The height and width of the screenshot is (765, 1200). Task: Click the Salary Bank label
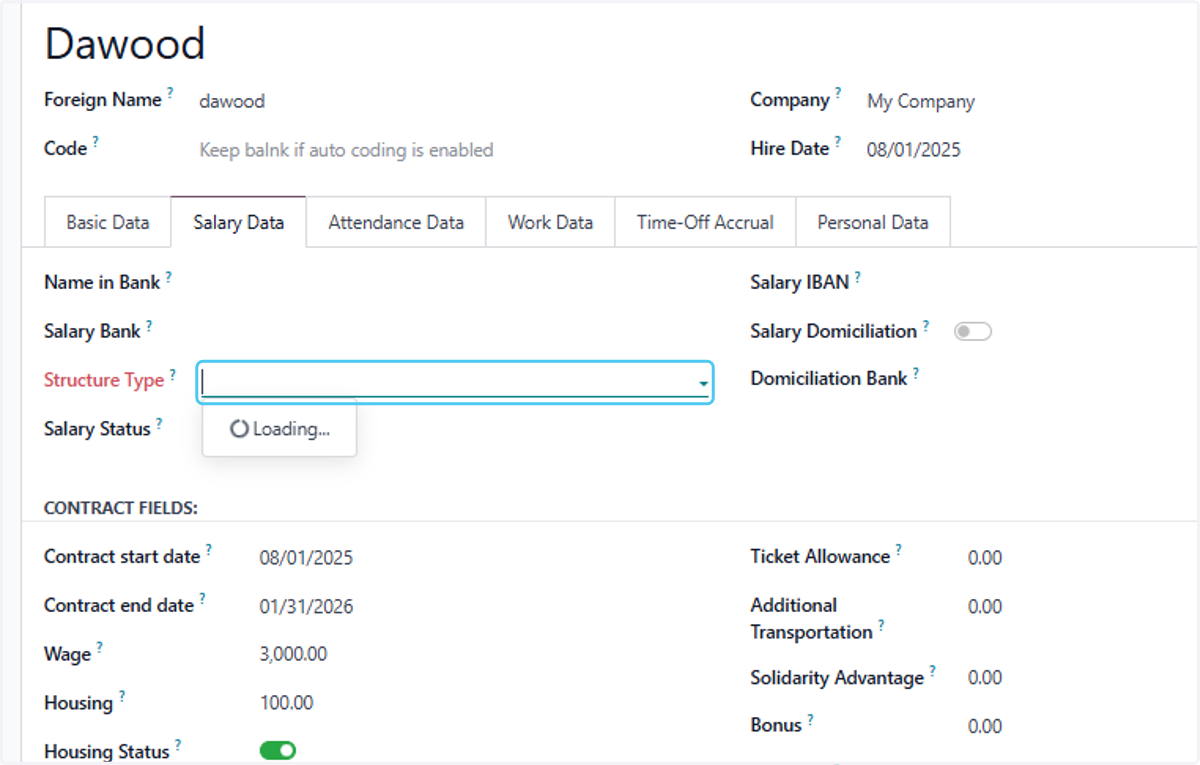click(x=92, y=331)
